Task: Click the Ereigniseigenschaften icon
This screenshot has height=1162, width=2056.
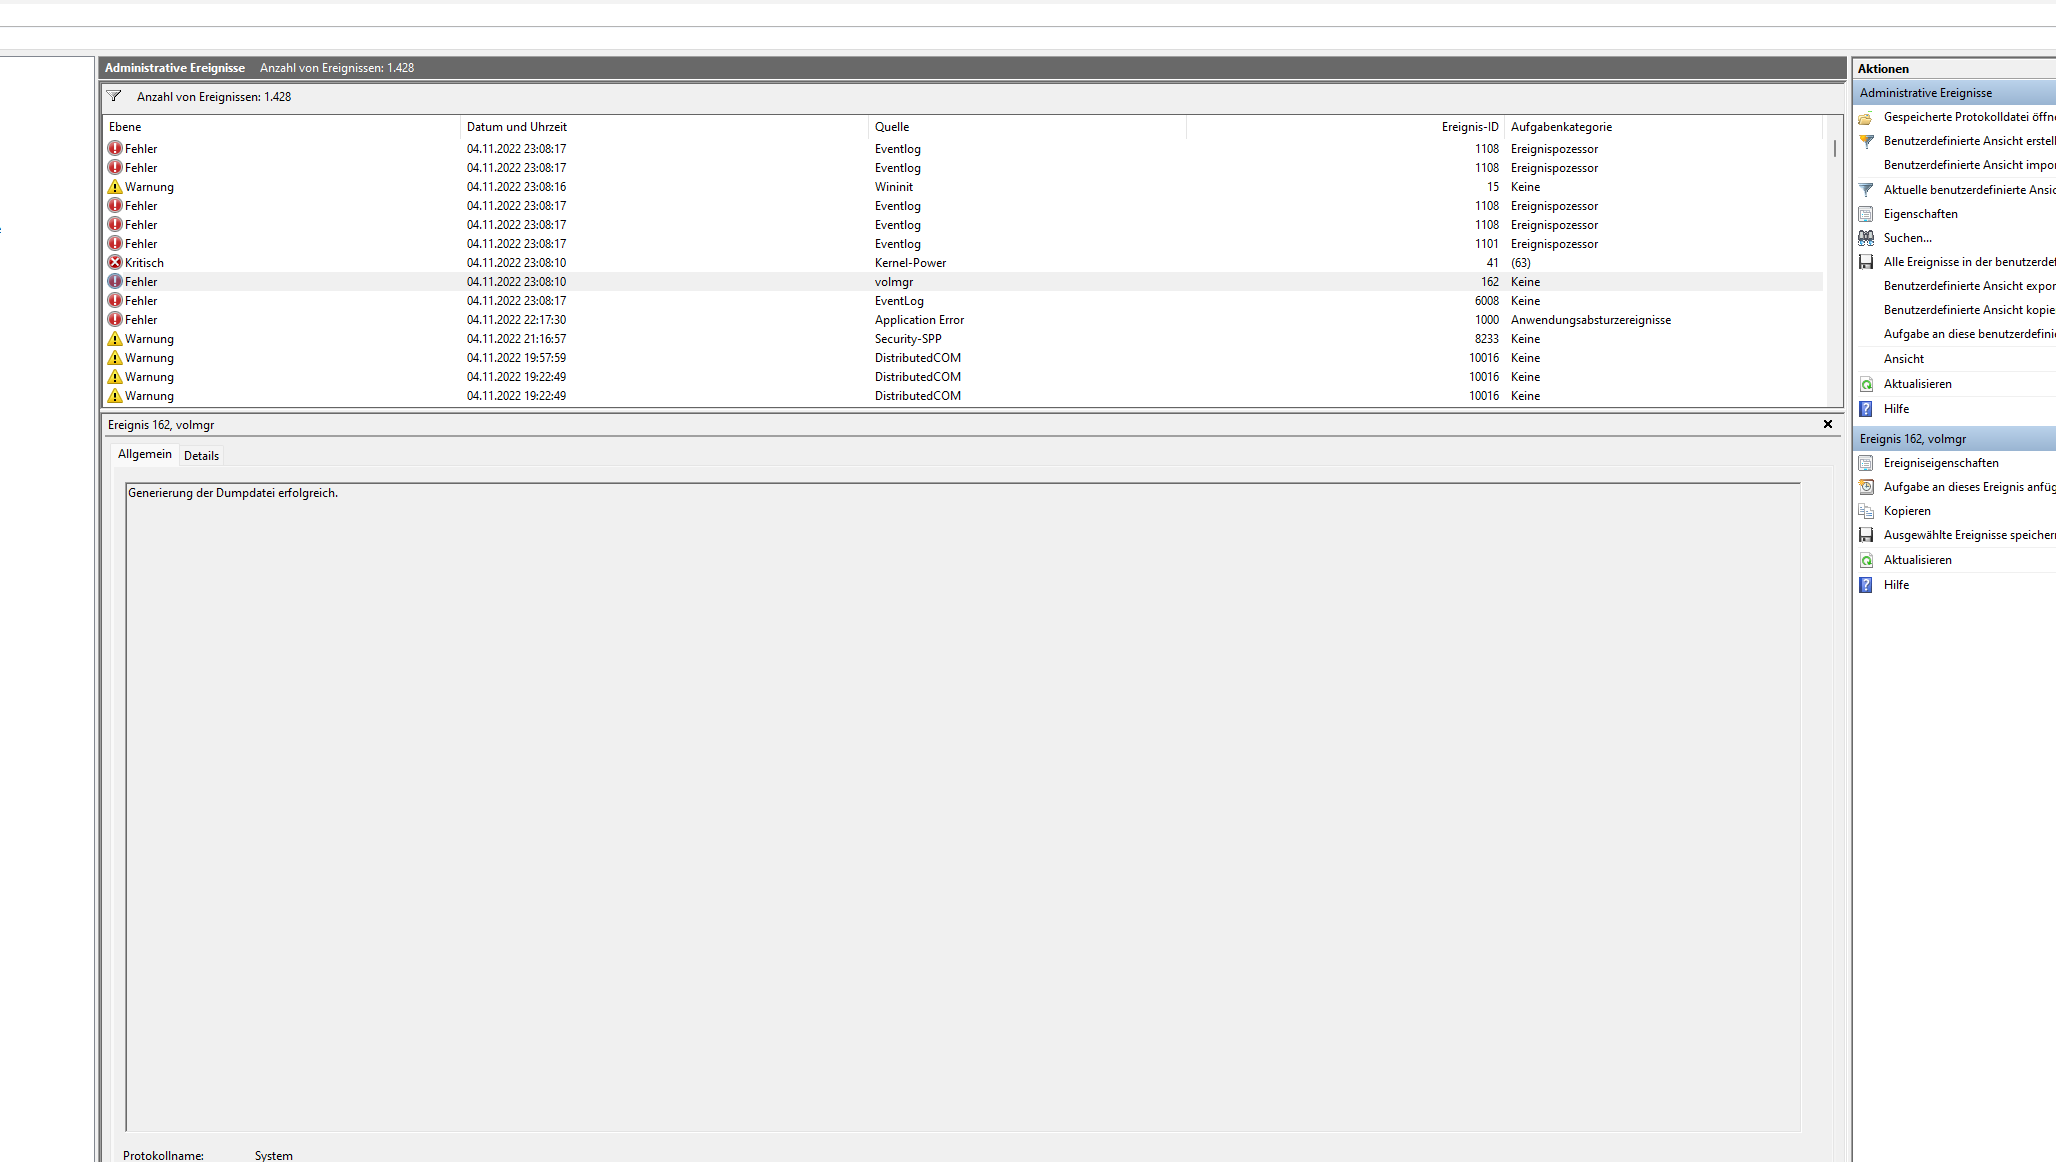Action: point(1865,463)
